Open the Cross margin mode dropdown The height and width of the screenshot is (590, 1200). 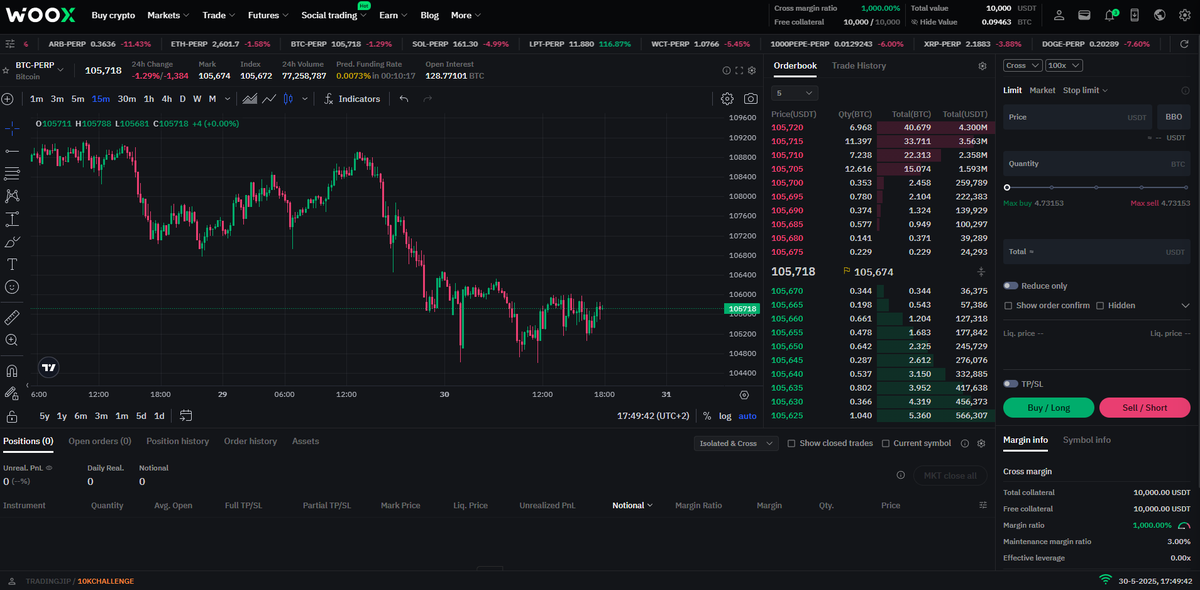click(1021, 65)
